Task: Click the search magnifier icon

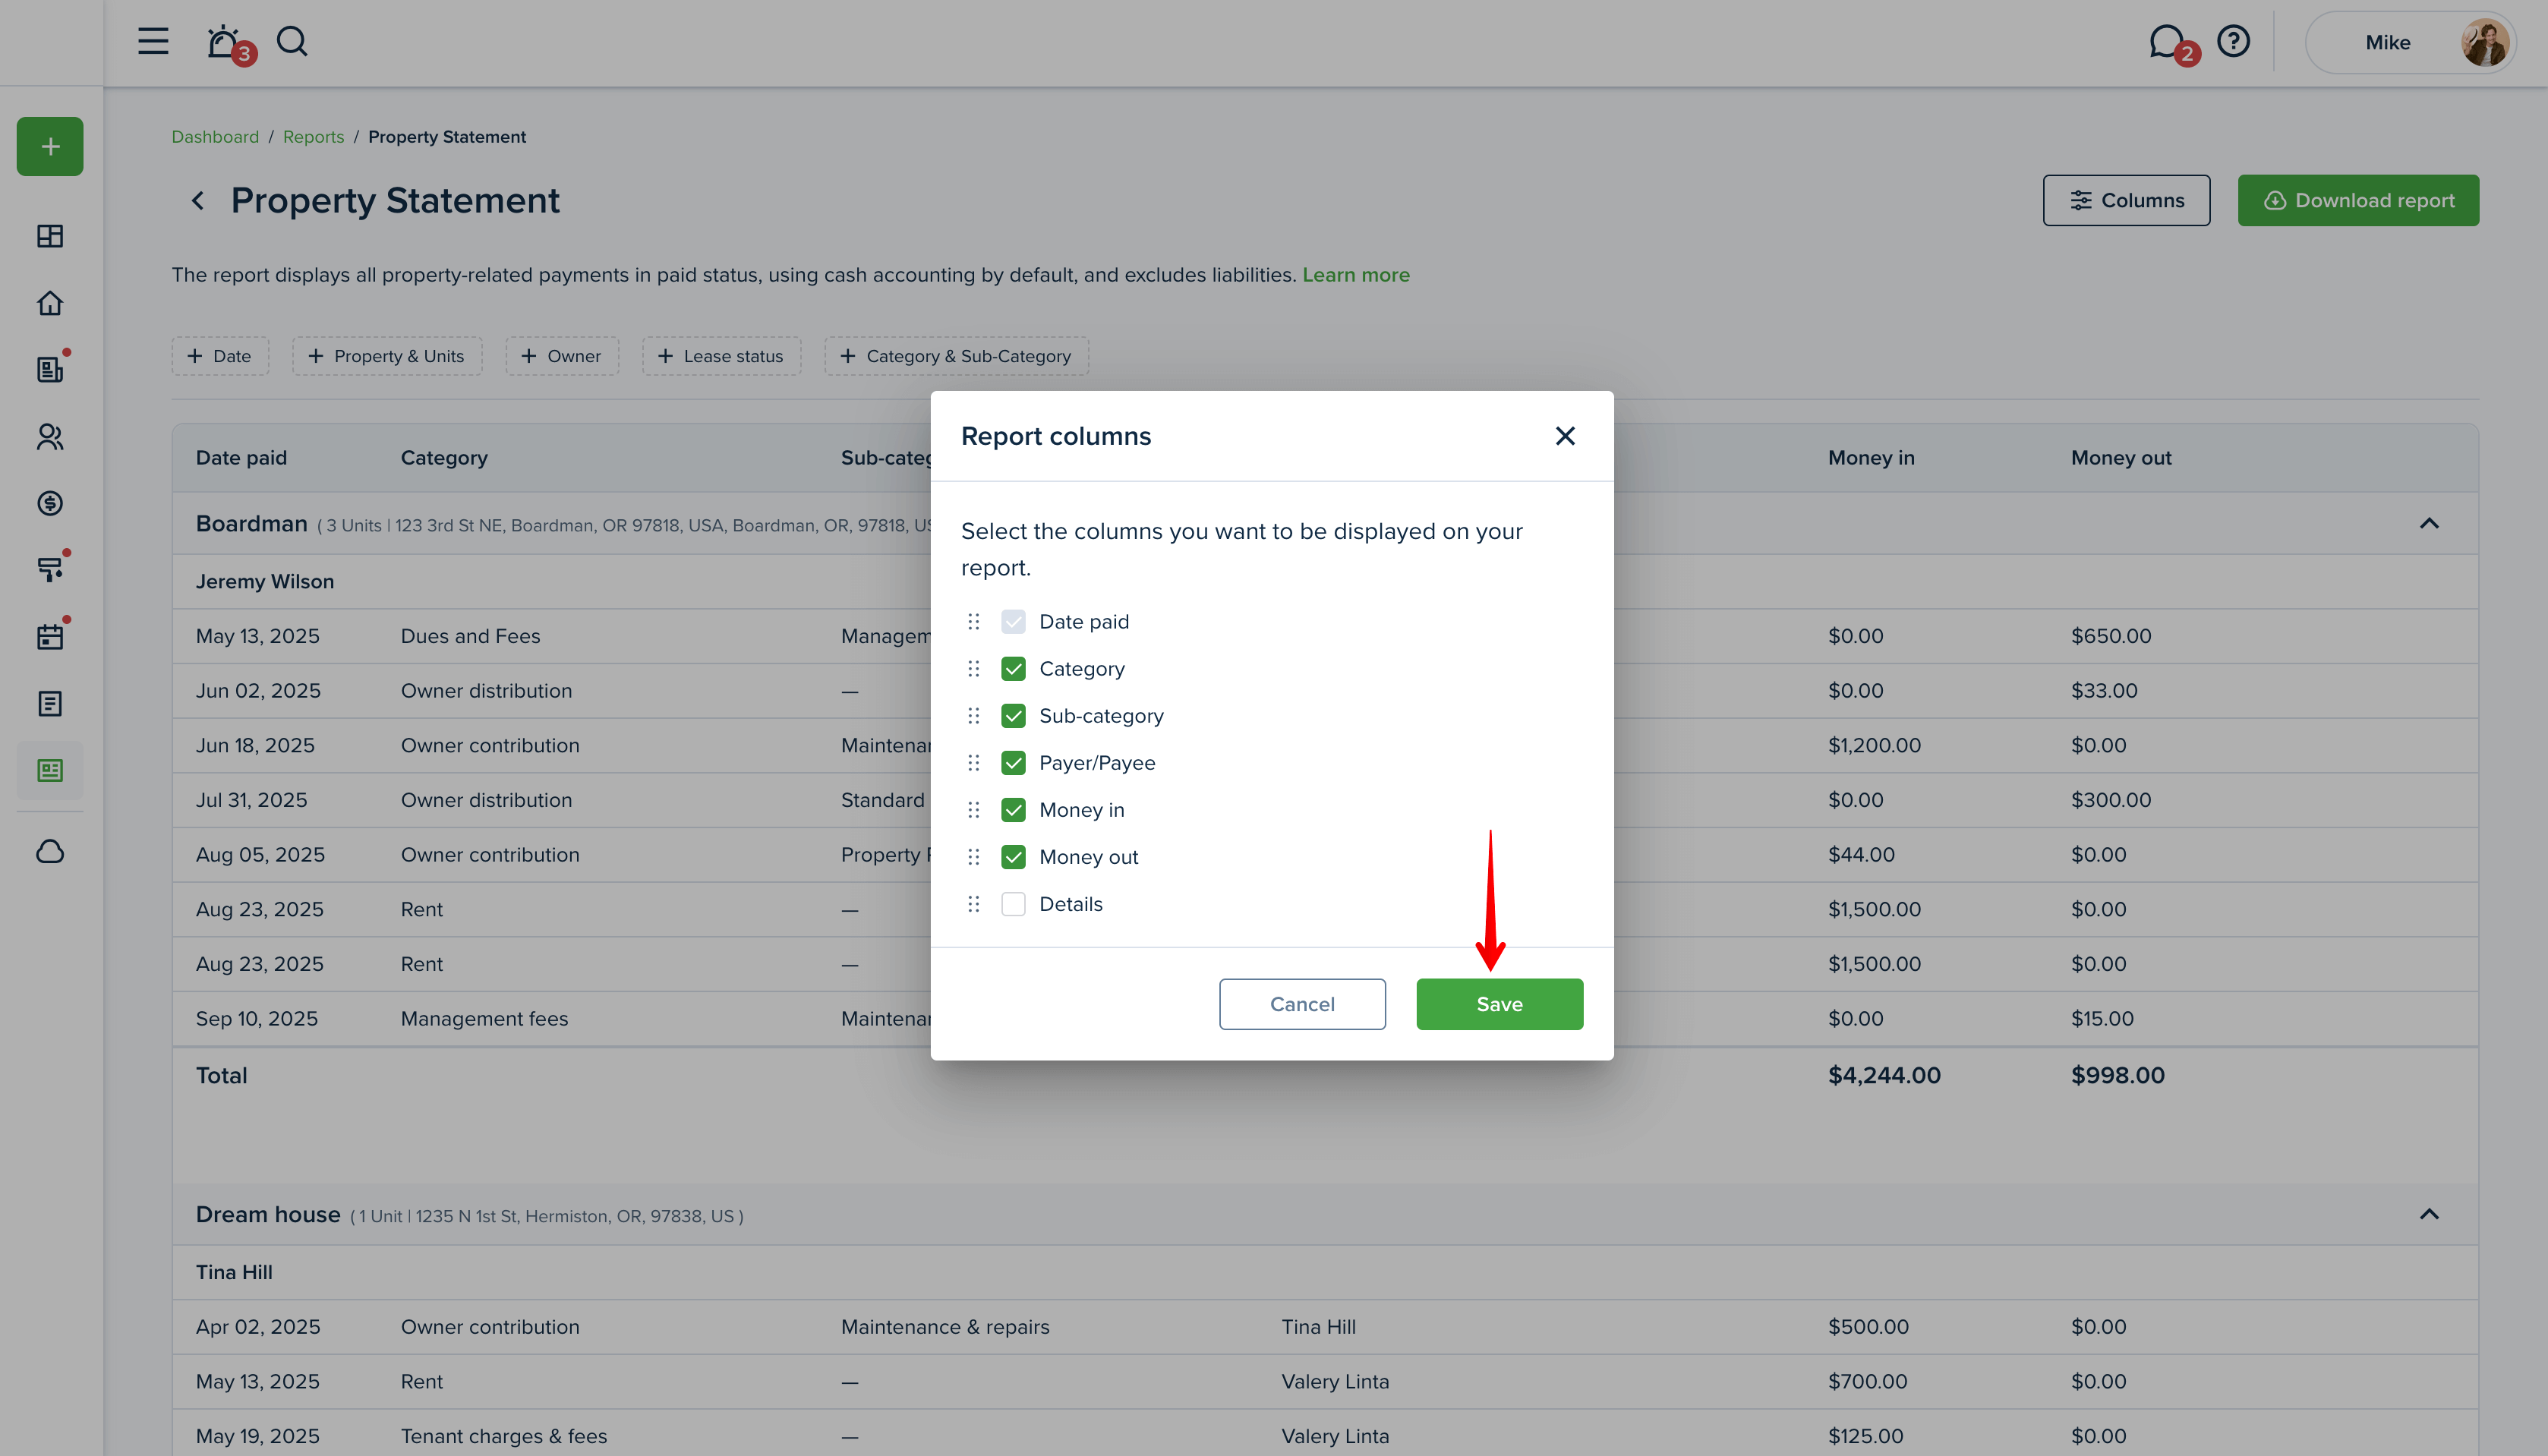Action: click(x=292, y=41)
